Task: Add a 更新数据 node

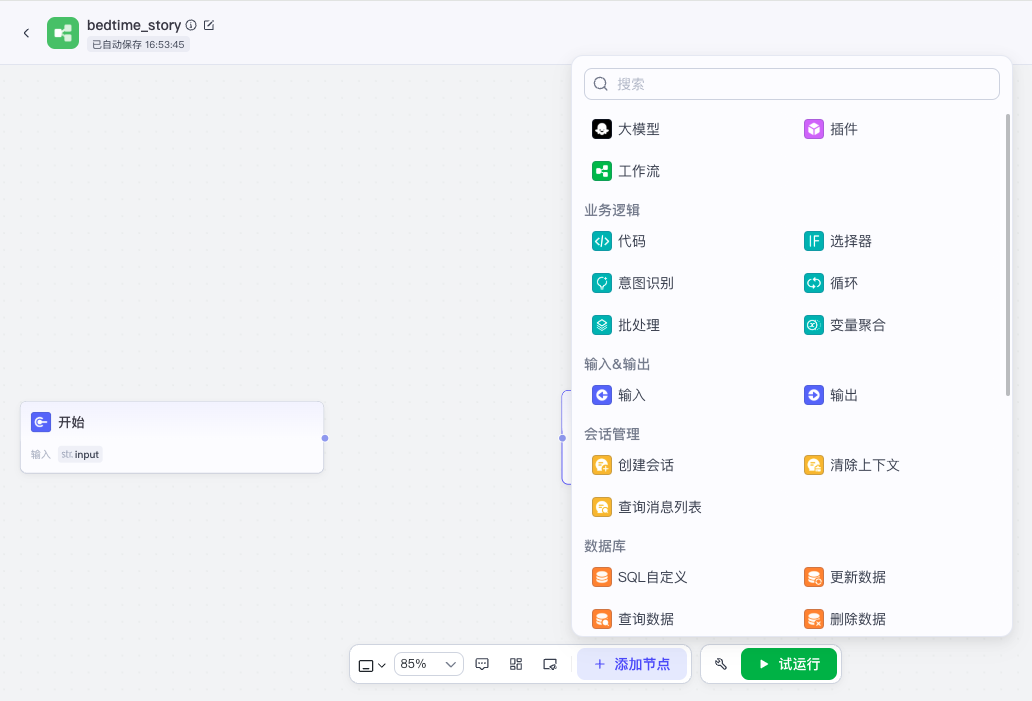Action: point(844,577)
